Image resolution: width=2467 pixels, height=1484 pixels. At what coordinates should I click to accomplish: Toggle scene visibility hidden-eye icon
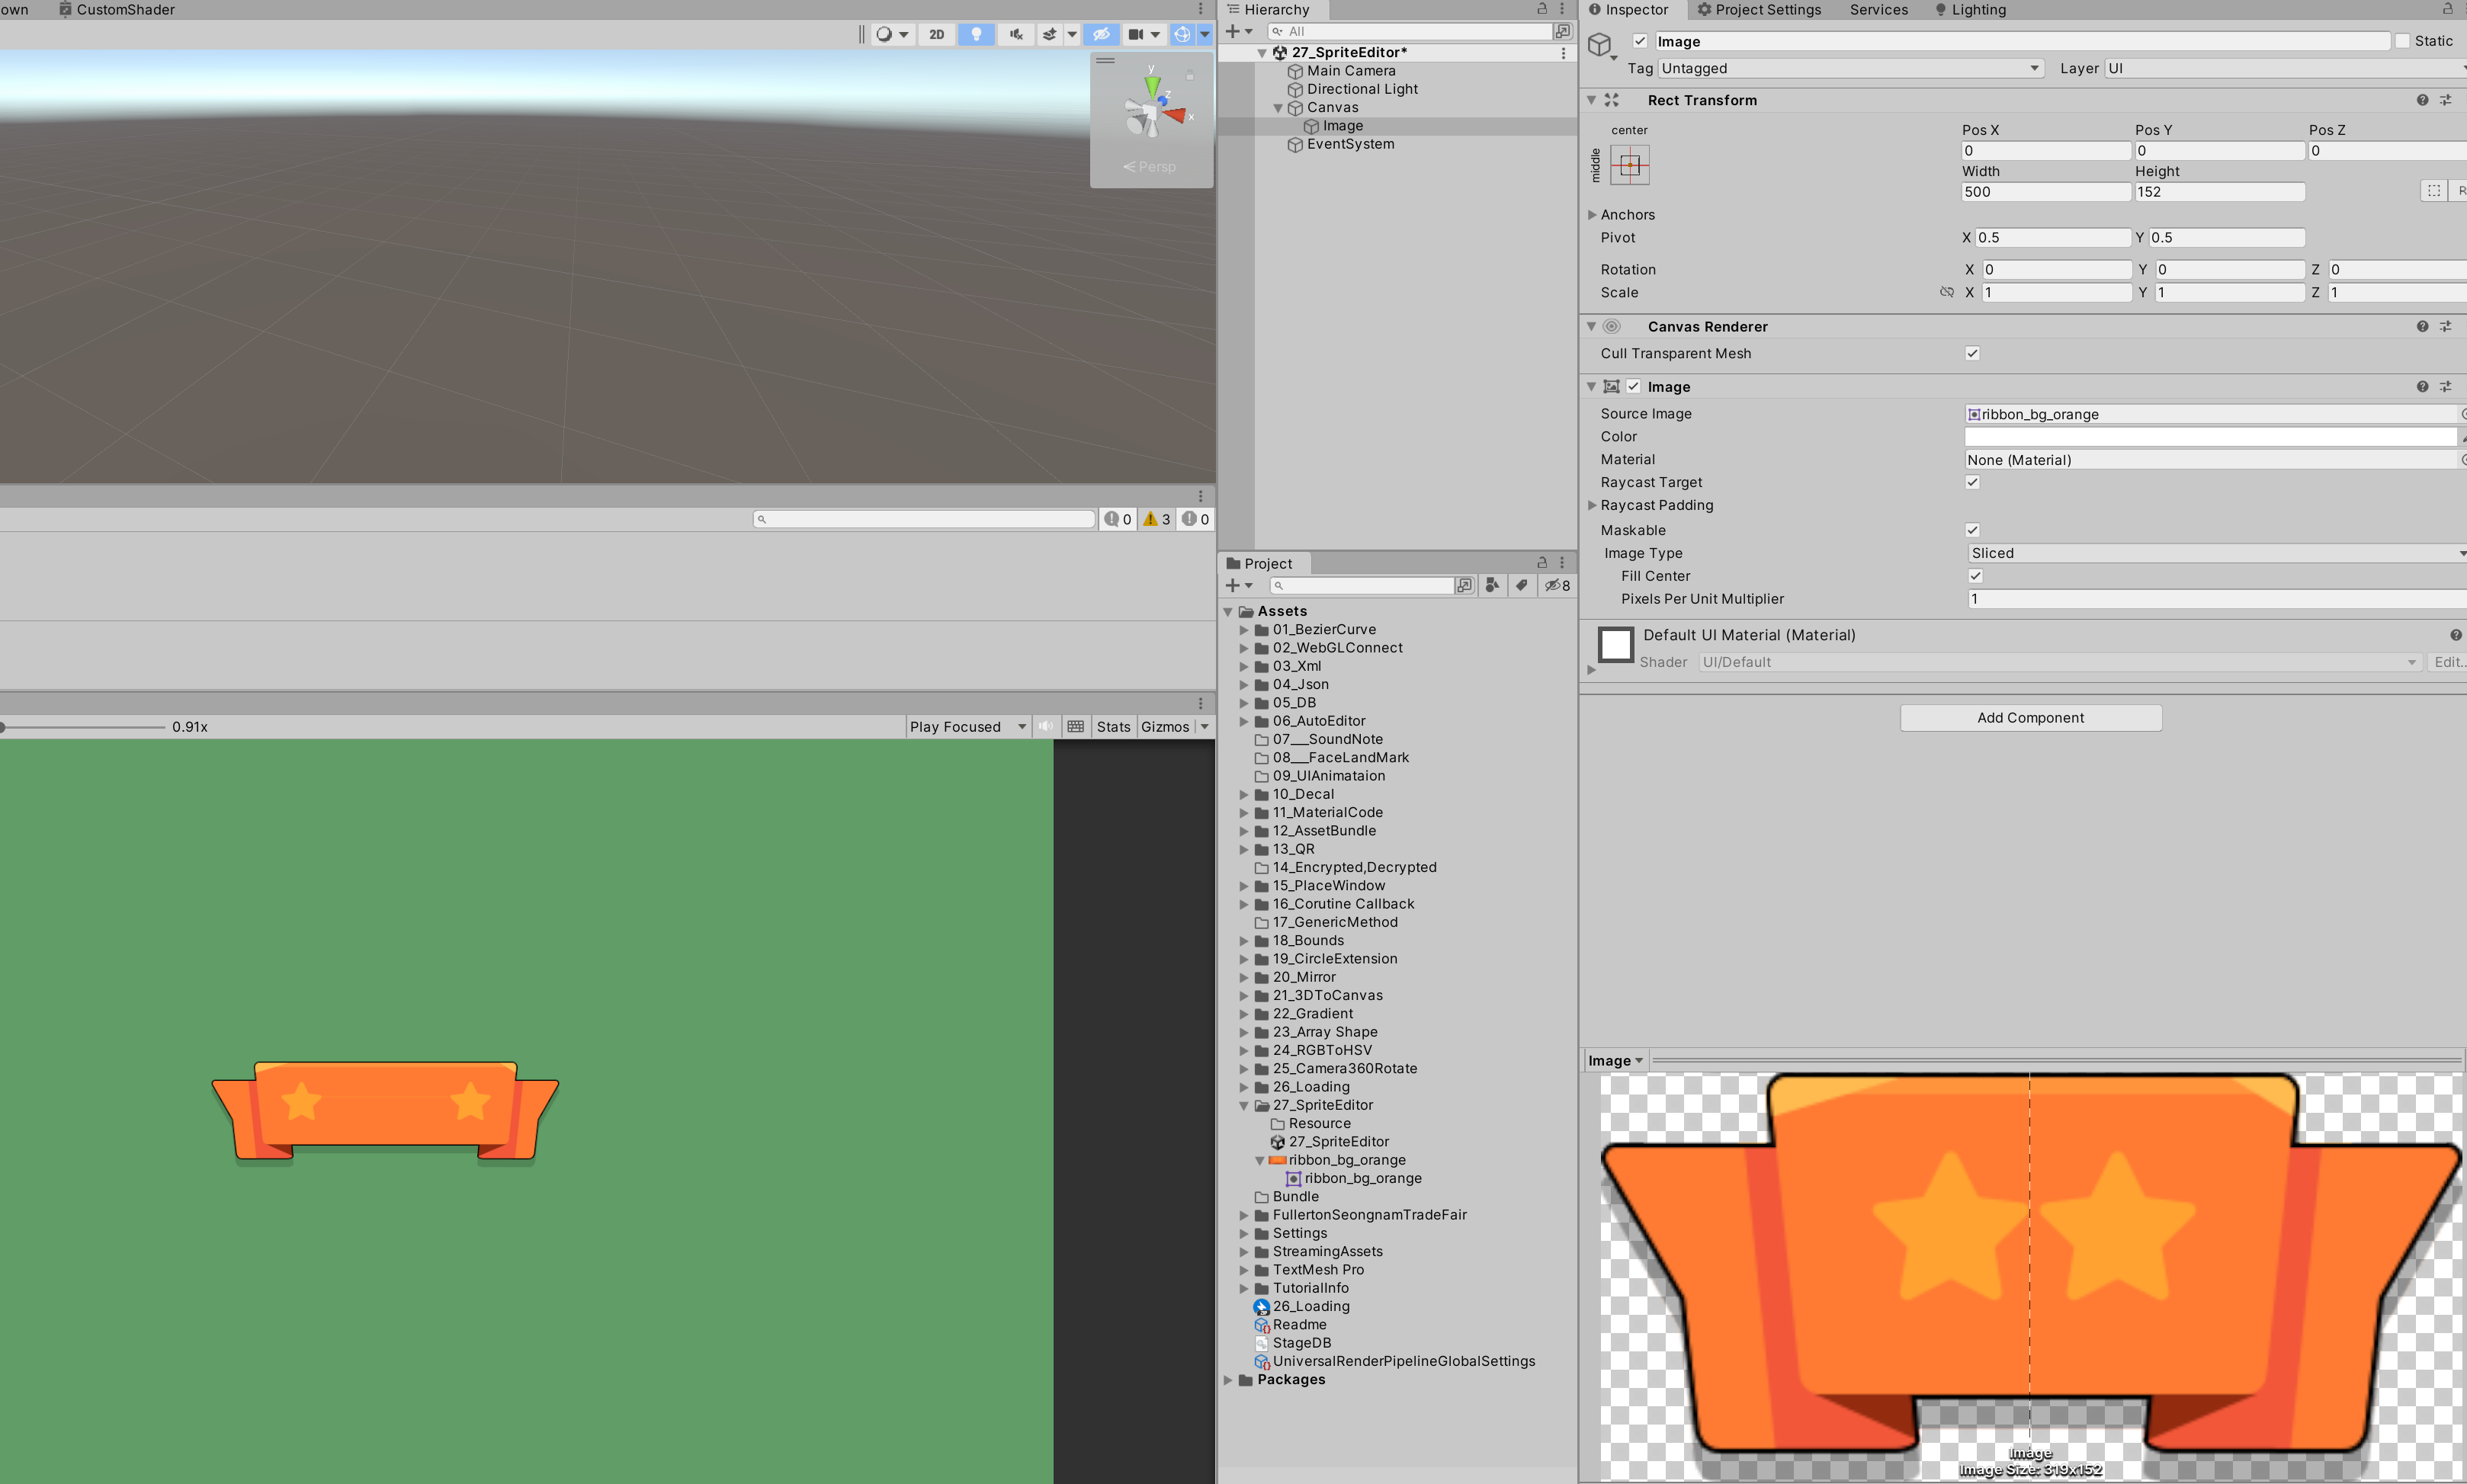click(1101, 34)
